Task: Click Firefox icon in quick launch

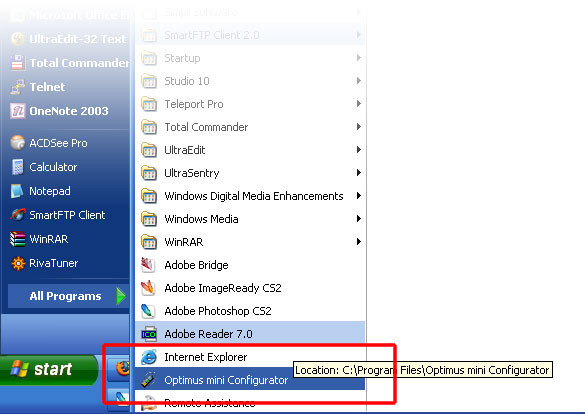Action: 122,368
